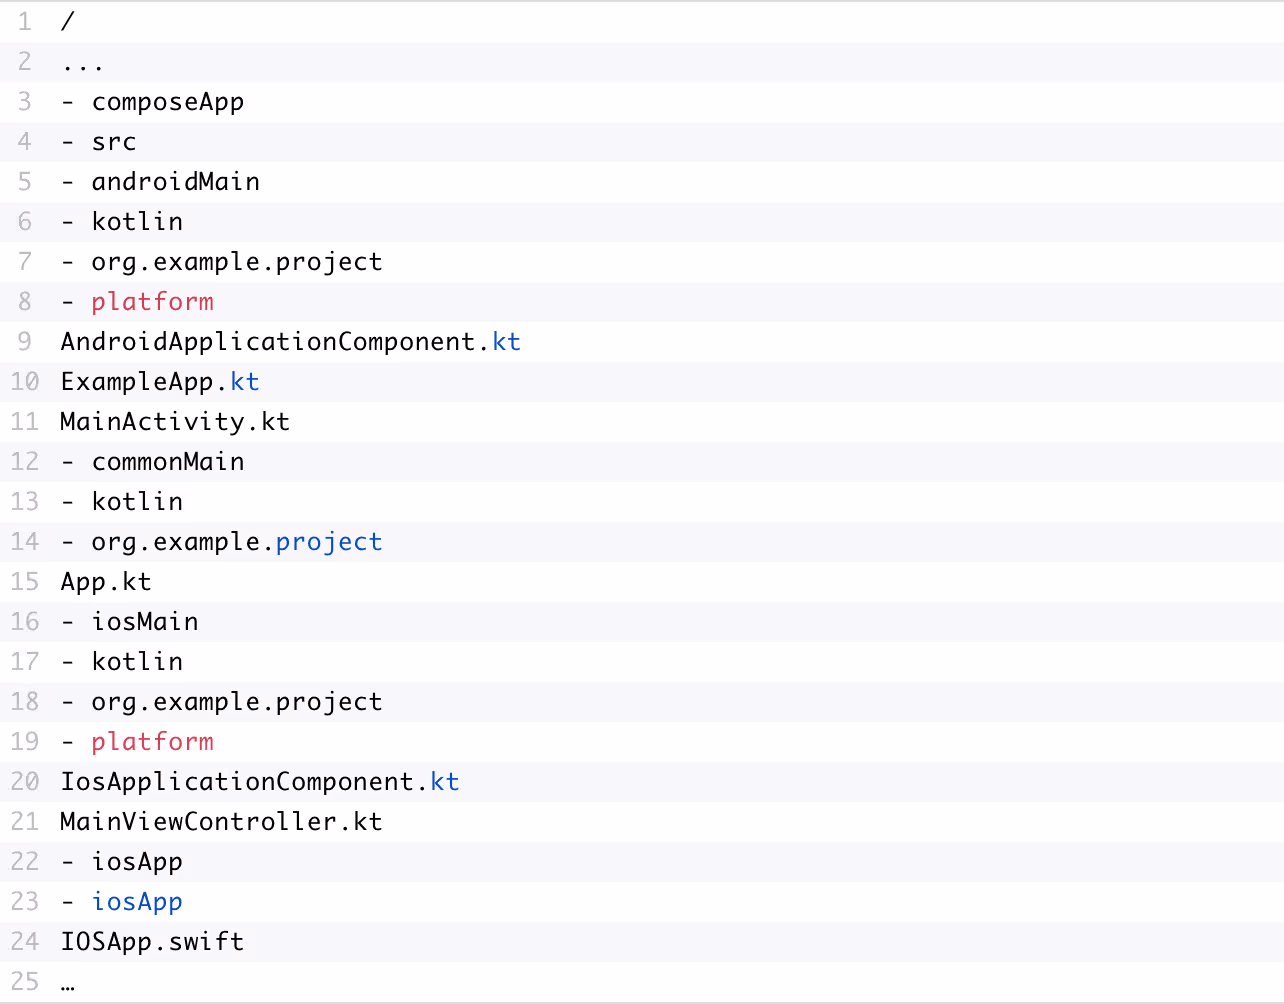Click line number 20 in gutter
This screenshot has height=1004, width=1284.
(25, 781)
